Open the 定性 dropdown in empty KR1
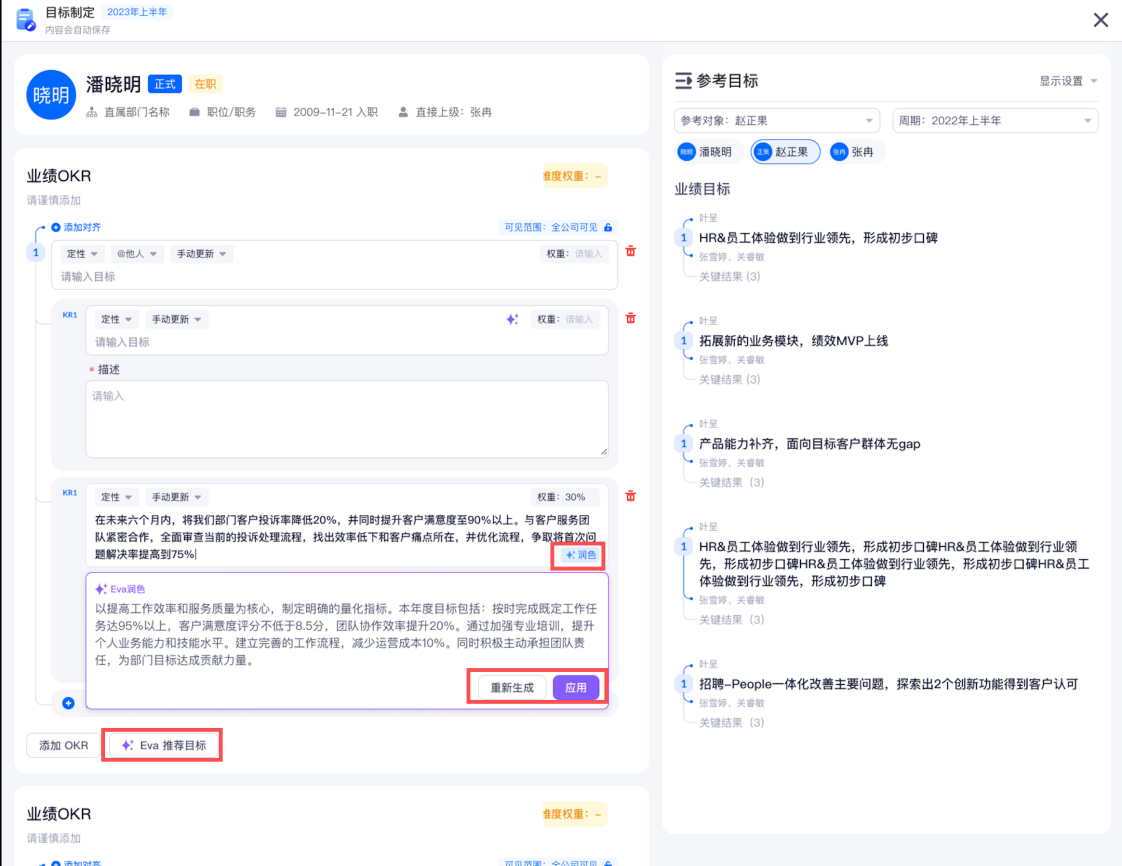This screenshot has width=1122, height=866. tap(116, 319)
